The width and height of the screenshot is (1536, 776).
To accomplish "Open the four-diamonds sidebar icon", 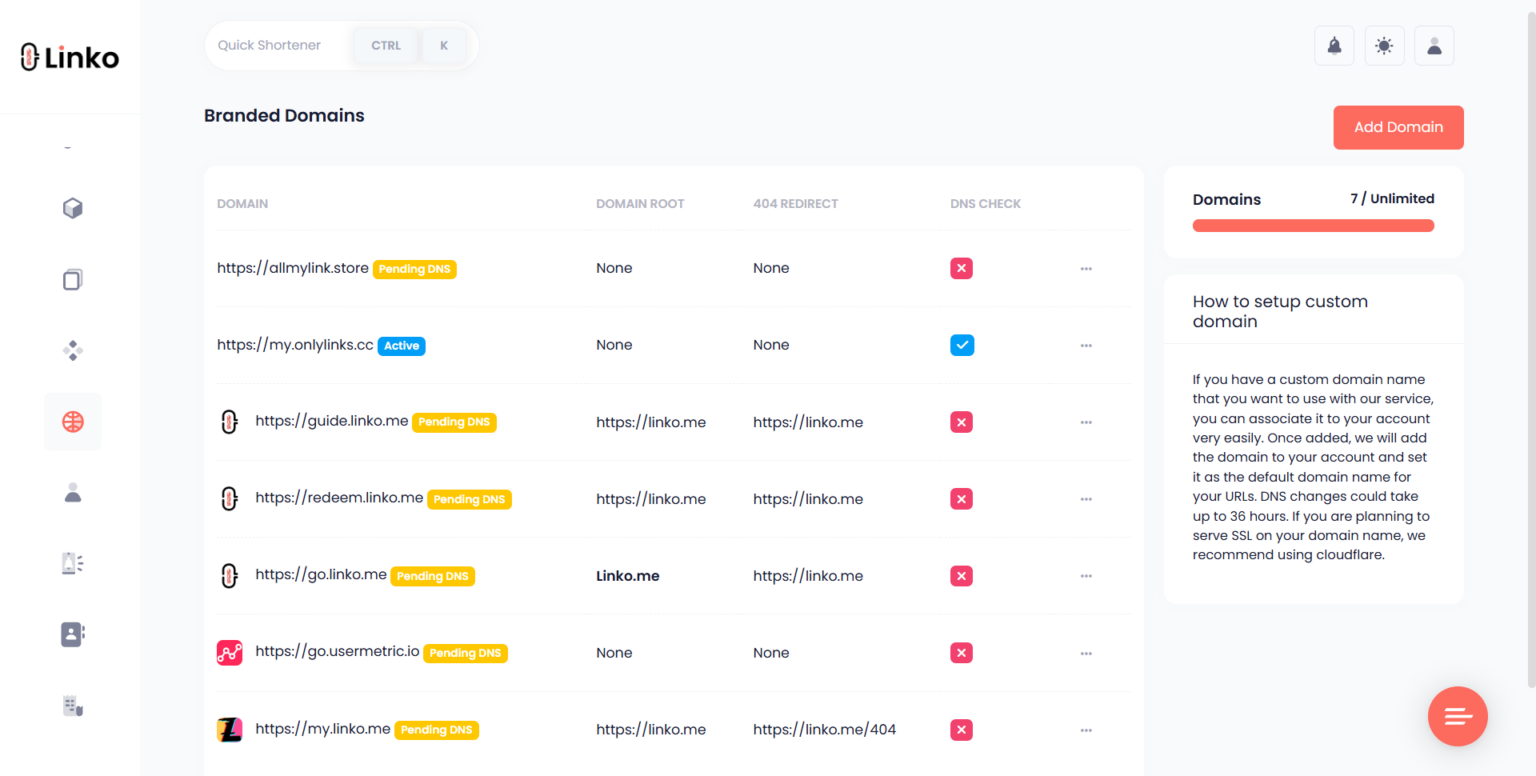I will [x=73, y=351].
